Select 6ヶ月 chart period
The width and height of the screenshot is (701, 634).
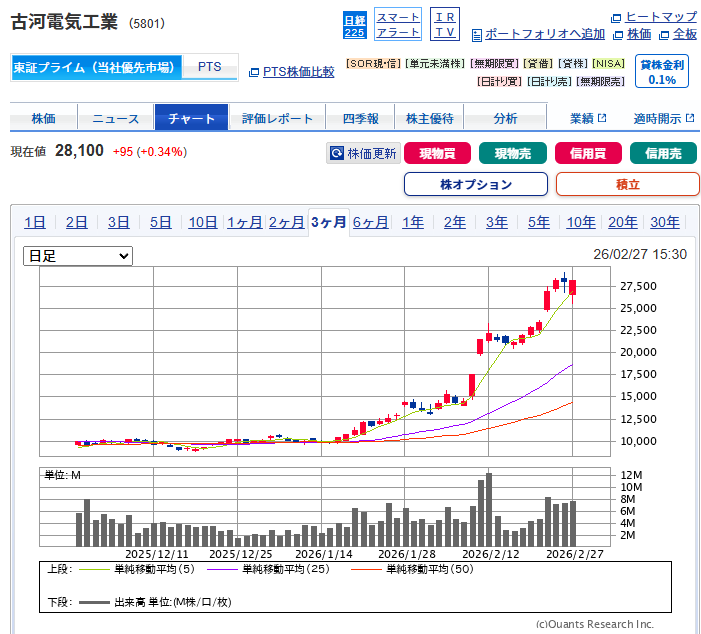click(371, 222)
